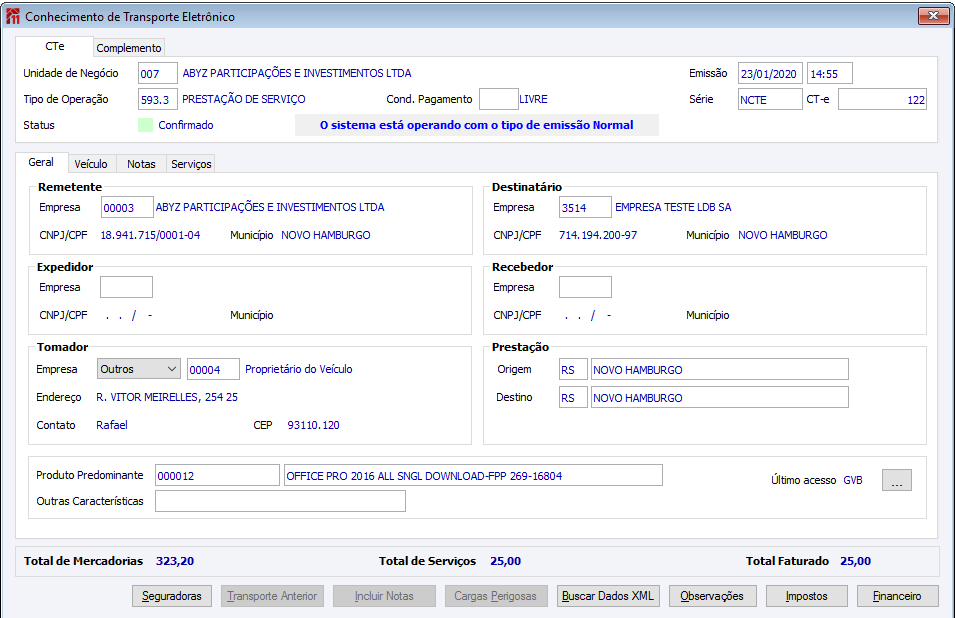This screenshot has height=618, width=955.
Task: Close the Conhecimento de Transporte window
Action: [x=933, y=16]
